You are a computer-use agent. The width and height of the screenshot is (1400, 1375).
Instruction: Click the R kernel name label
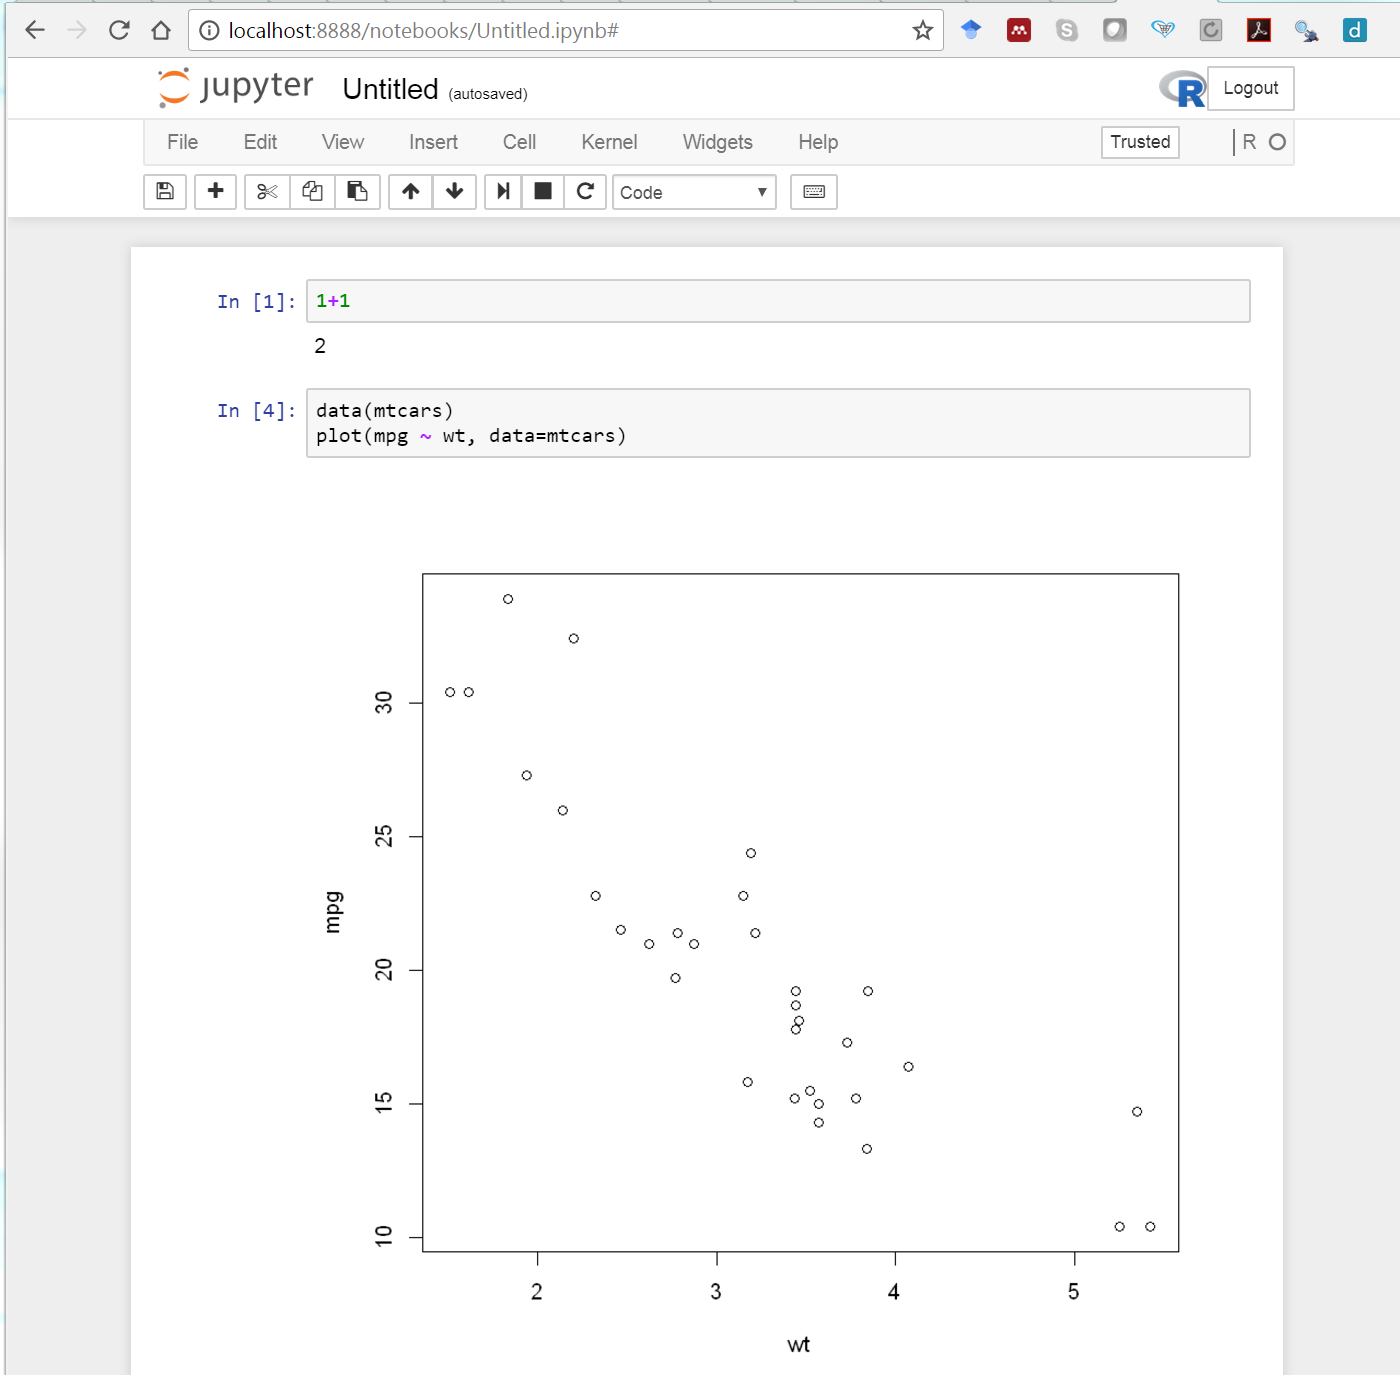[x=1249, y=142]
